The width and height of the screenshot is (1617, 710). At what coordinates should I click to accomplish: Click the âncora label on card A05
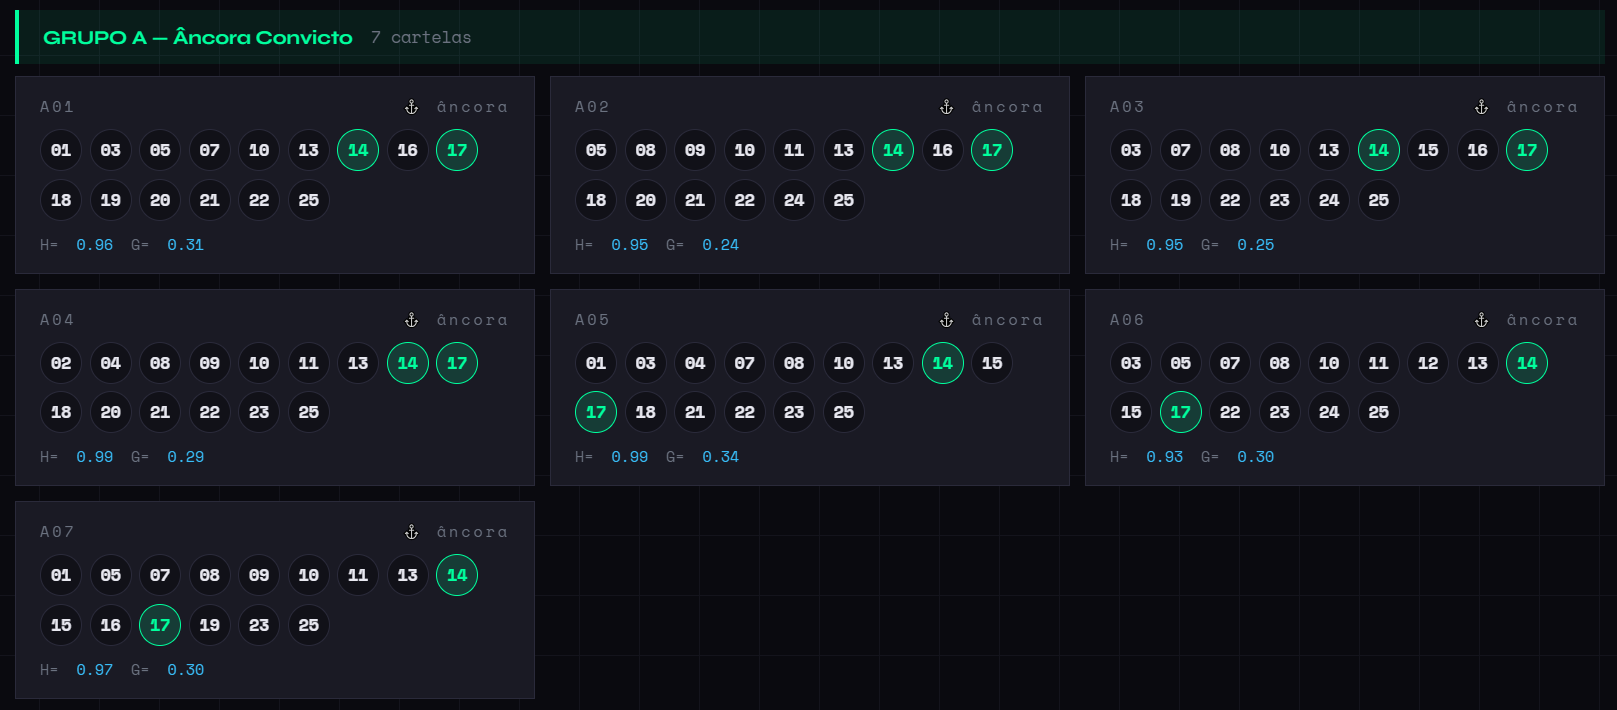click(1007, 320)
